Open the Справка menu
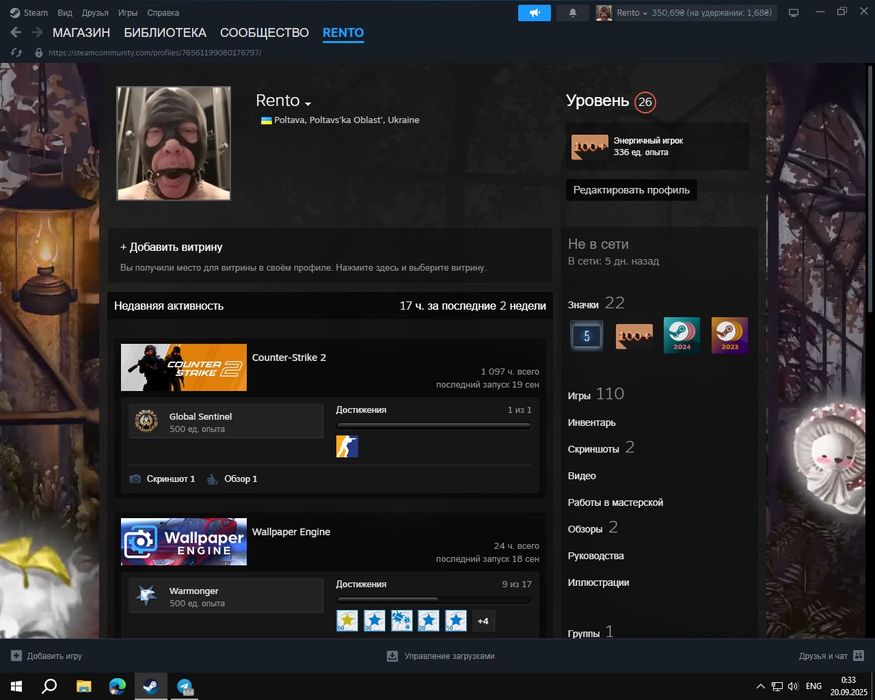Screen dimensions: 875x700 click(x=163, y=12)
